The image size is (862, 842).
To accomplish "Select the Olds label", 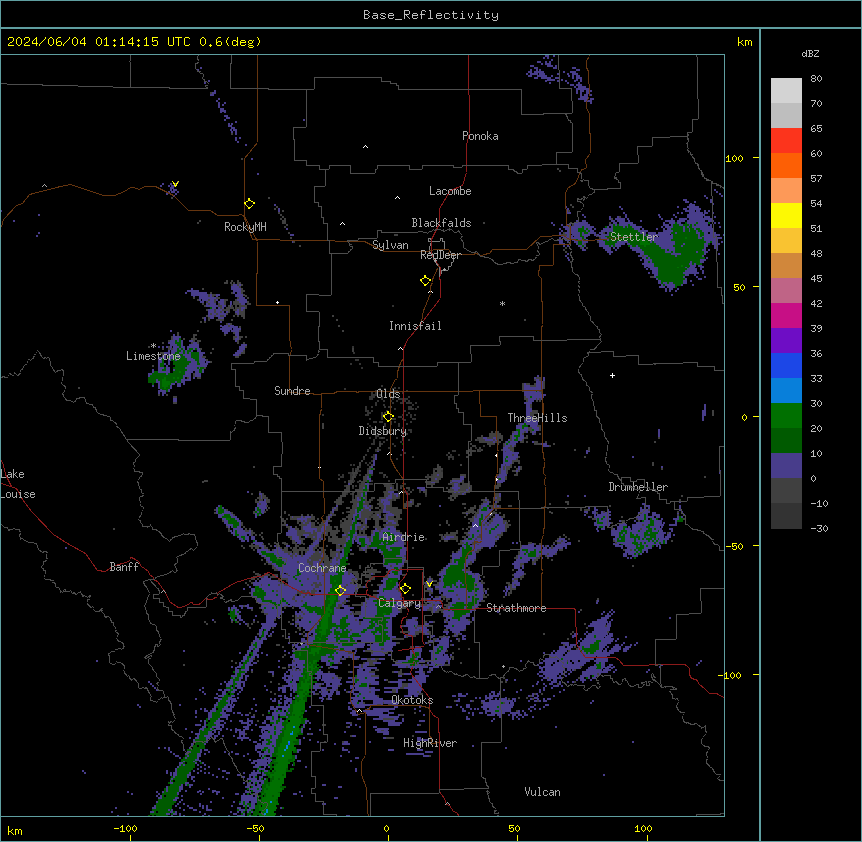I will (x=388, y=394).
